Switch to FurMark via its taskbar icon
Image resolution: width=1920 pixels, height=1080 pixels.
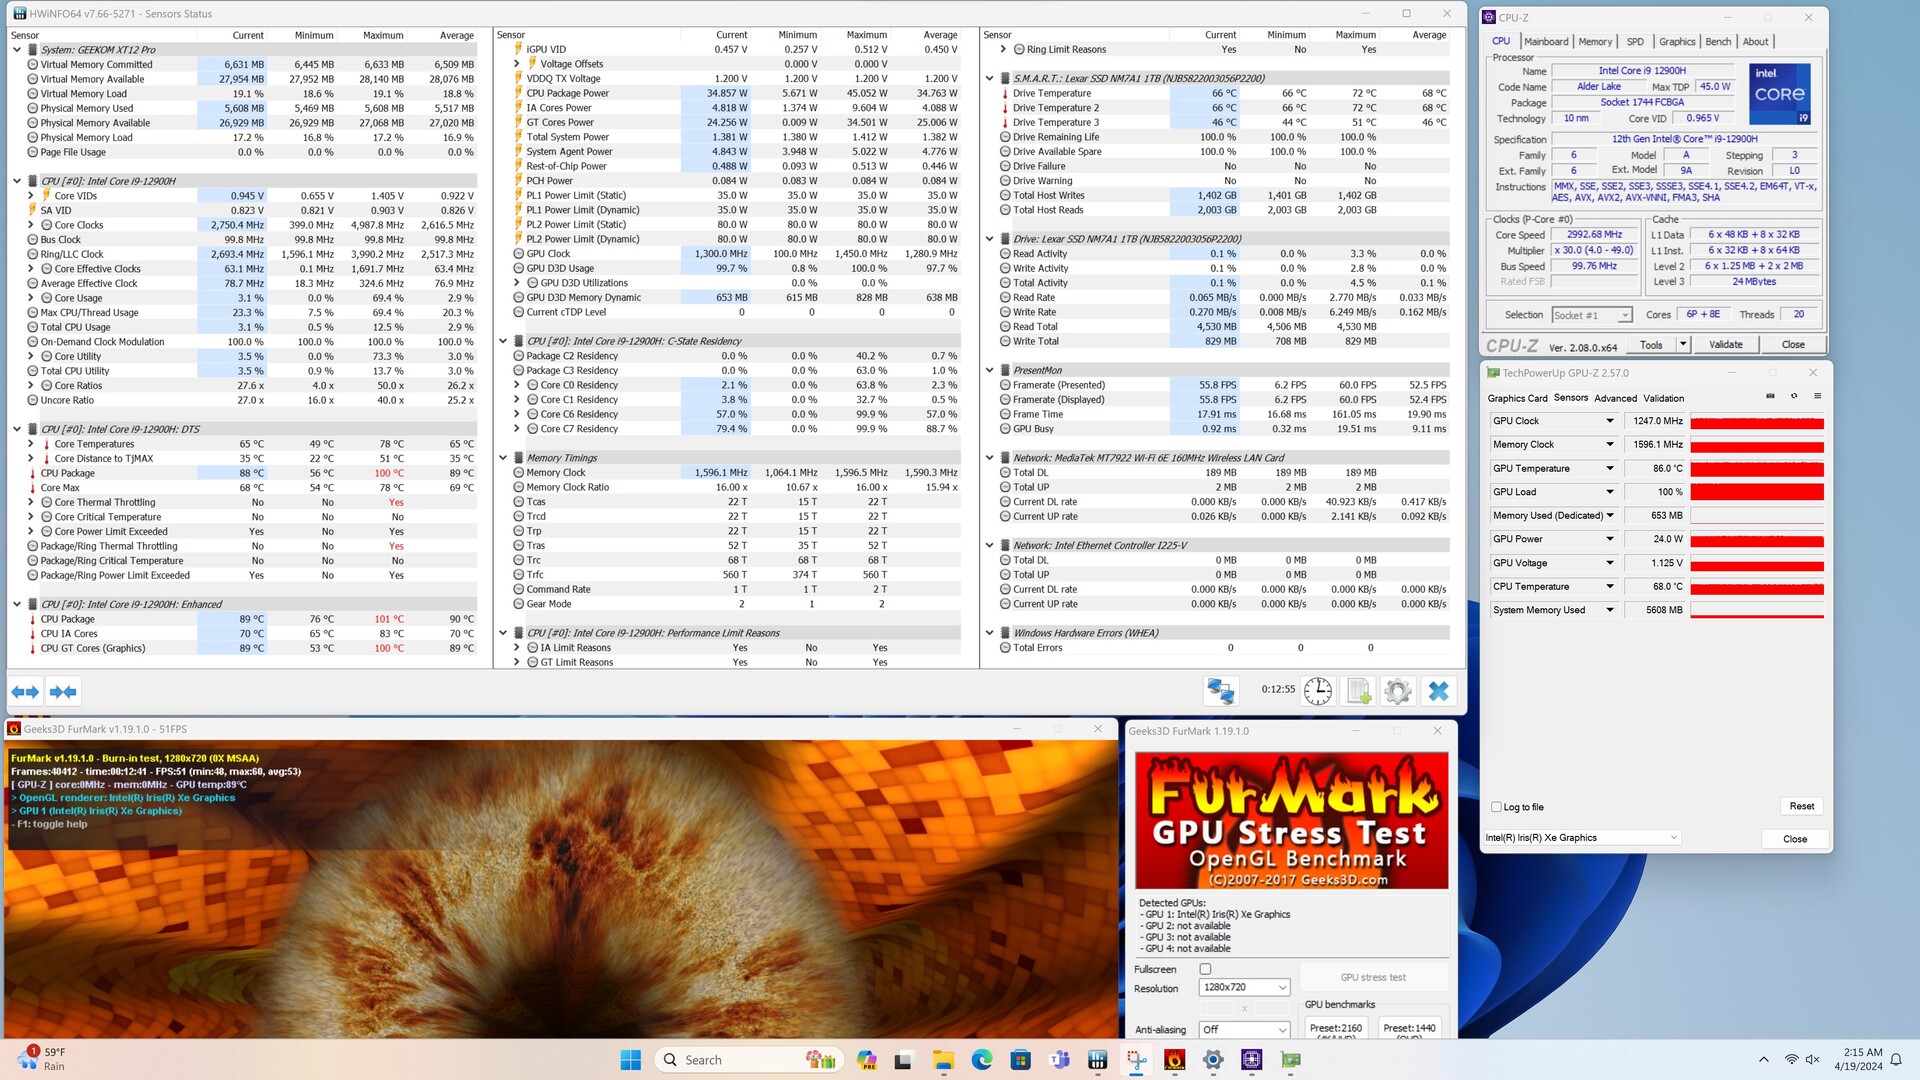pyautogui.click(x=1174, y=1060)
